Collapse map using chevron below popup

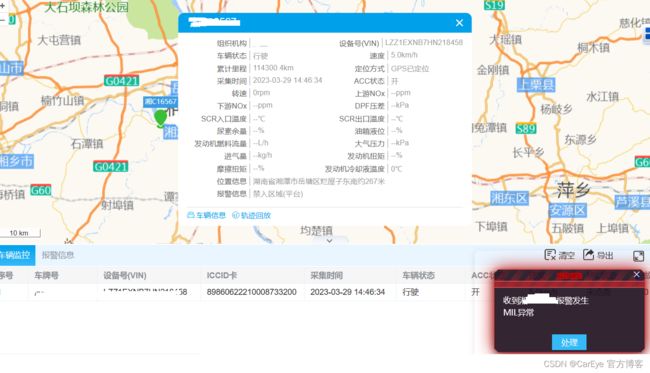(329, 241)
